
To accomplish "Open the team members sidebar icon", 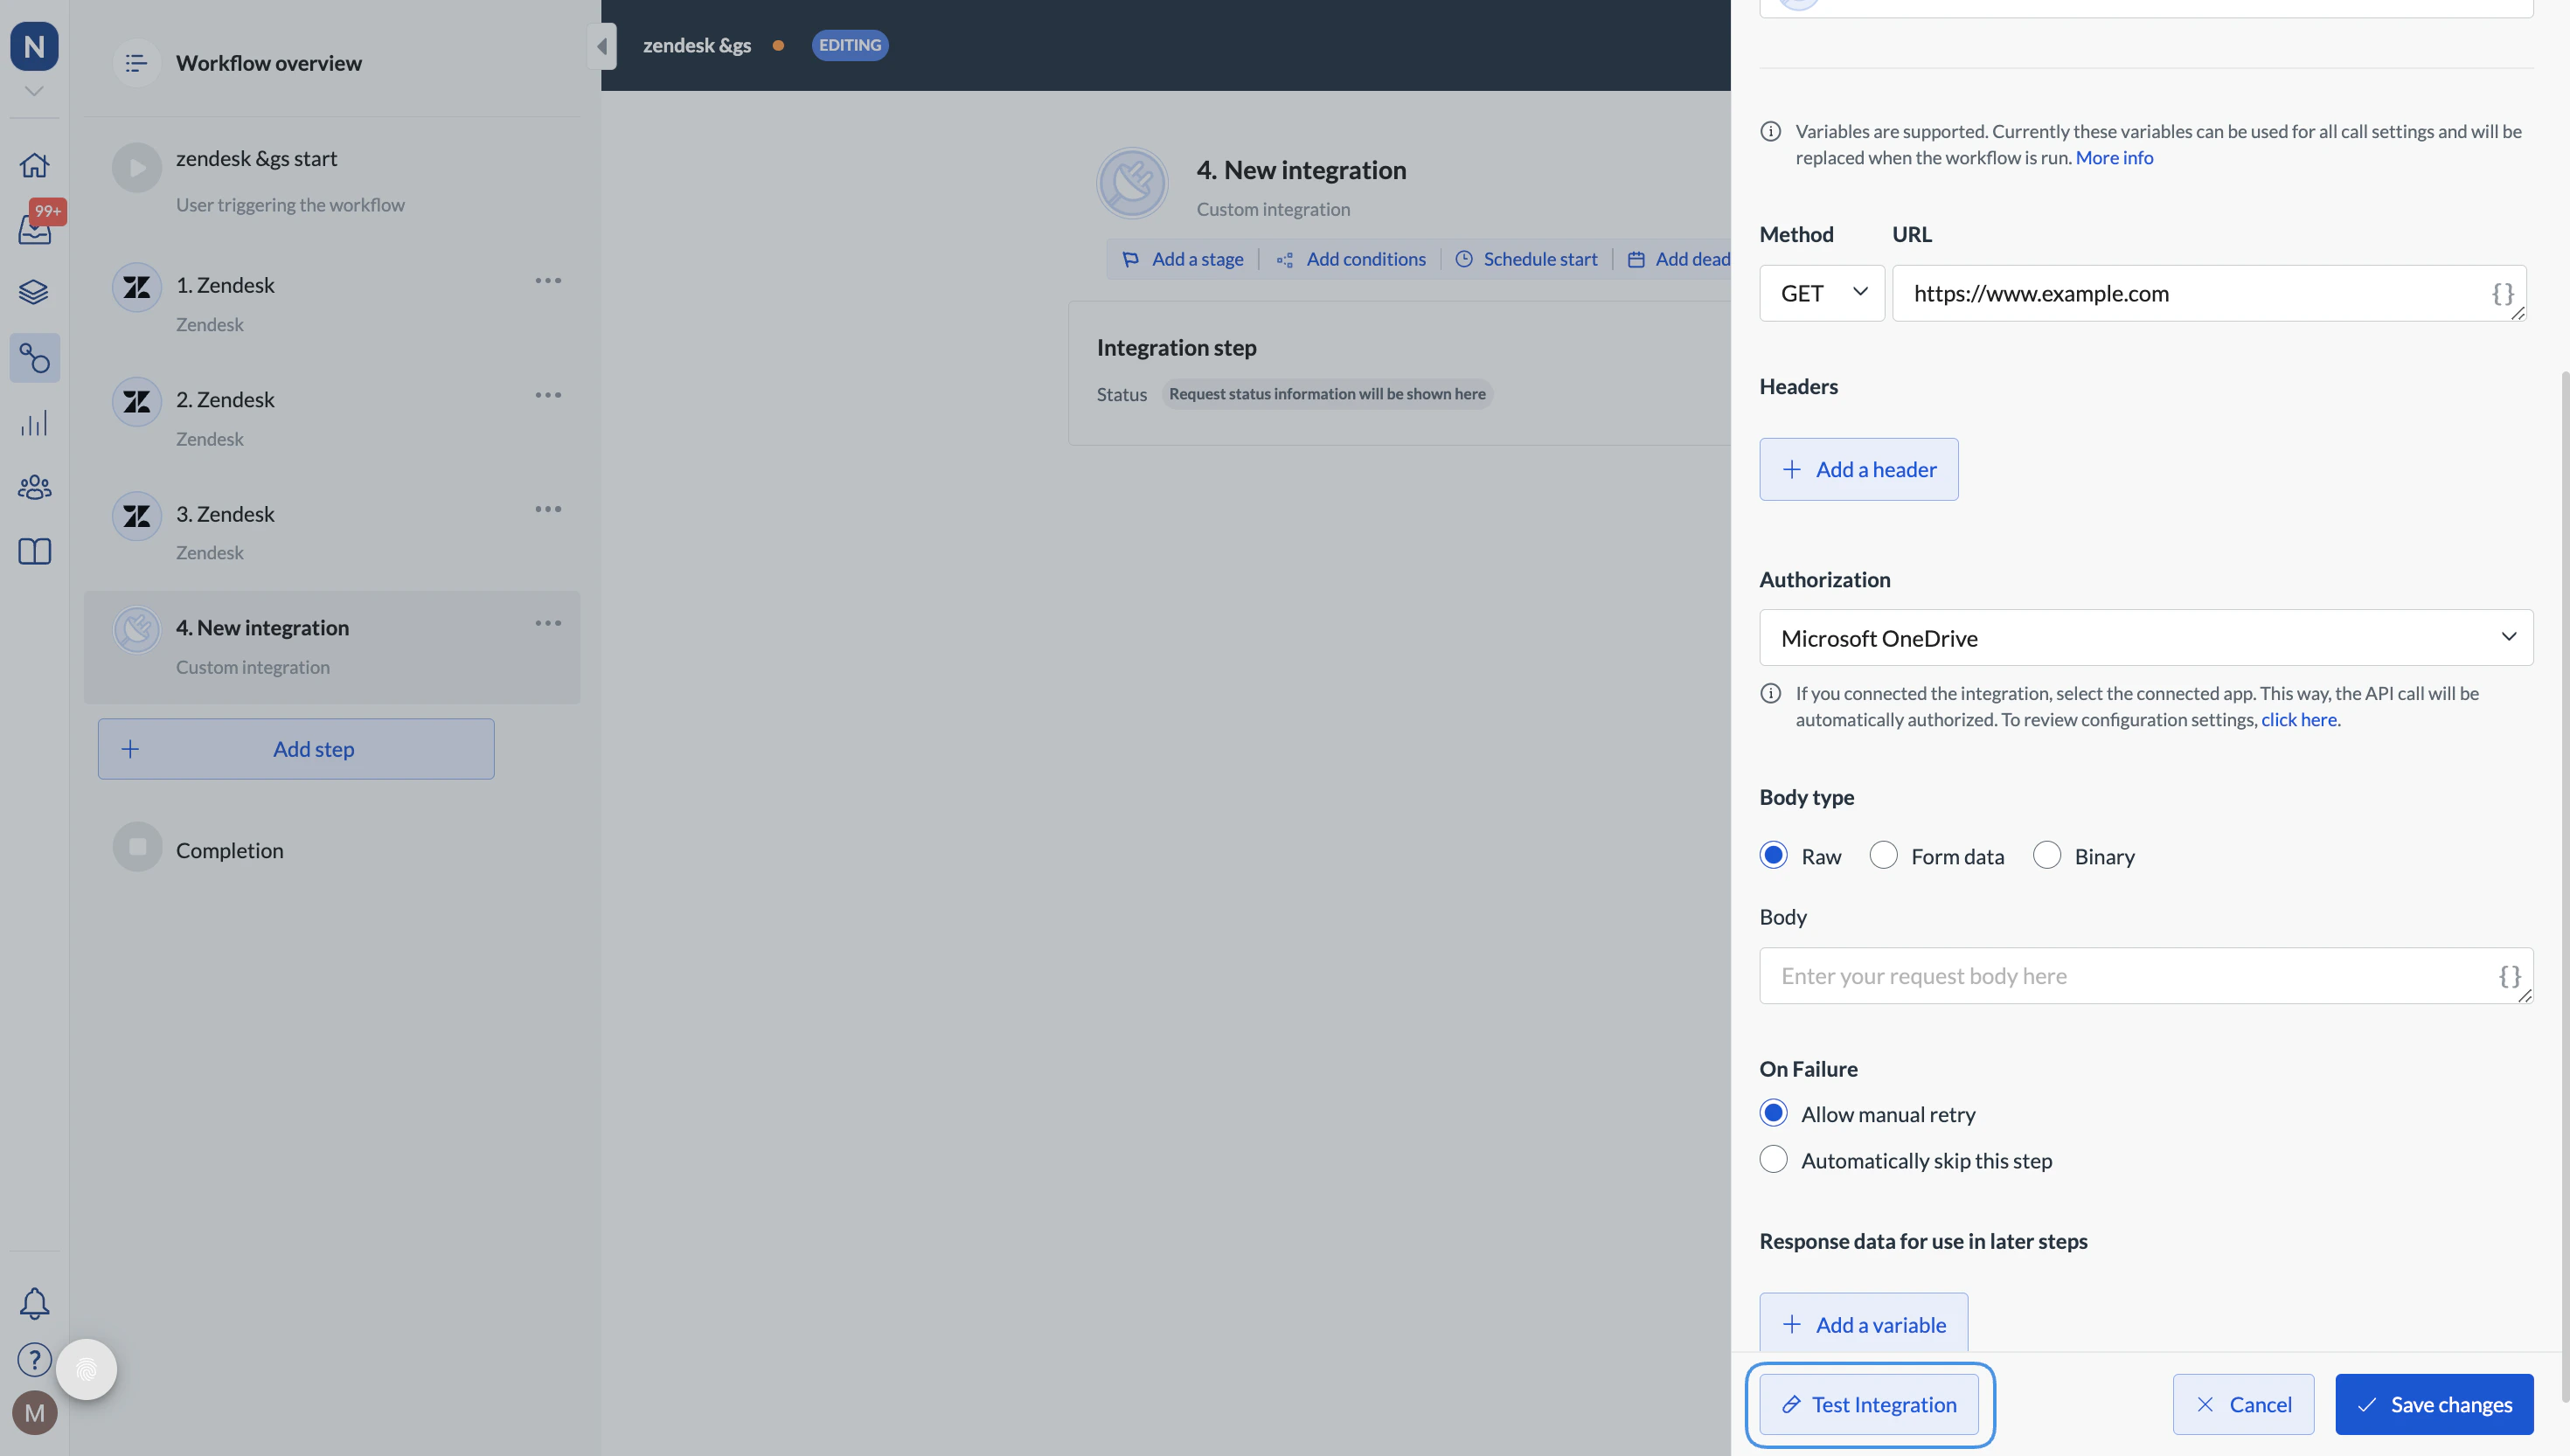I will [x=34, y=487].
